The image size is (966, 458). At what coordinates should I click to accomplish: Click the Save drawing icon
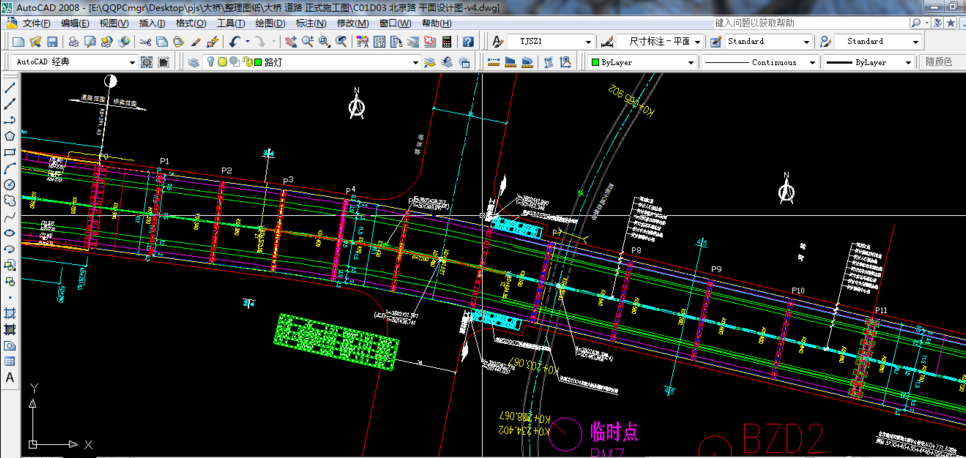tap(52, 42)
